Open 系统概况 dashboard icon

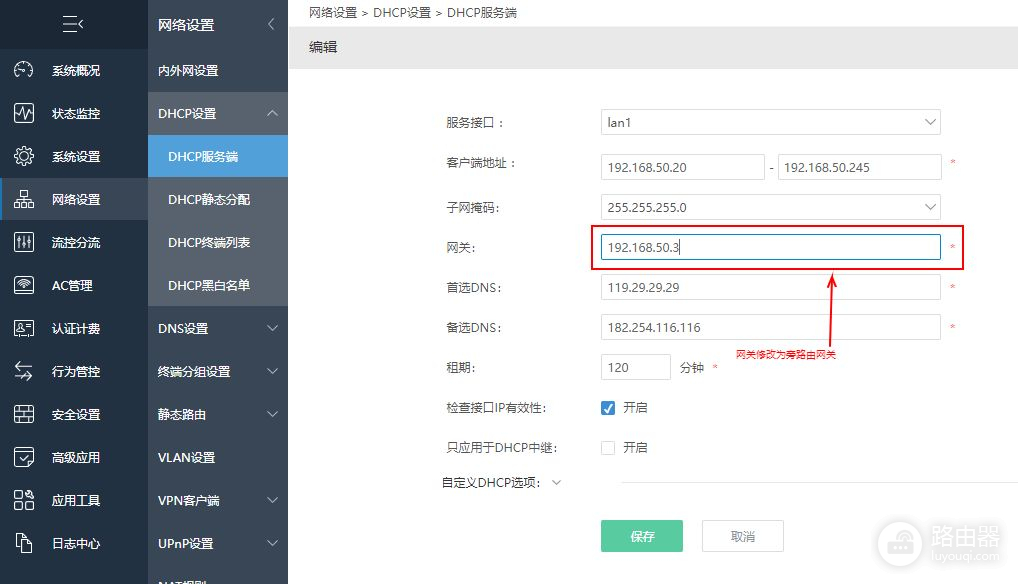point(24,71)
